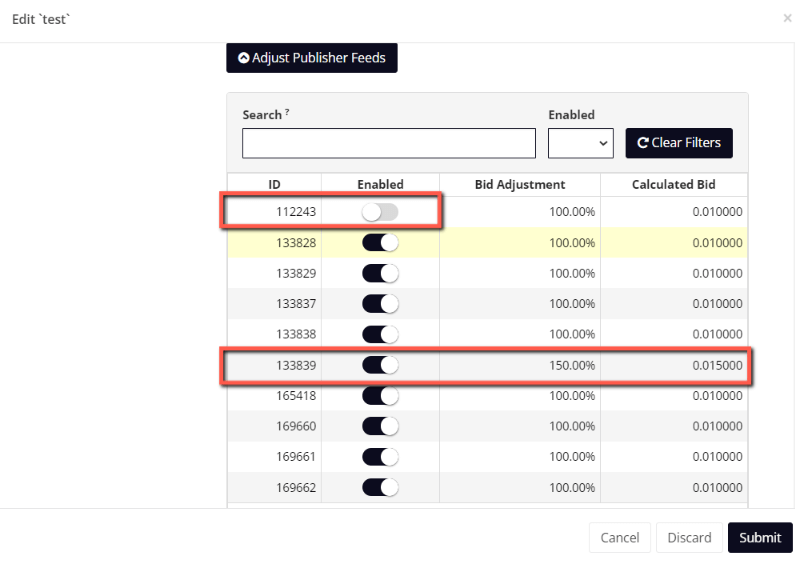Click the Calculated Bid column header
This screenshot has height=564, width=795.
pyautogui.click(x=673, y=185)
